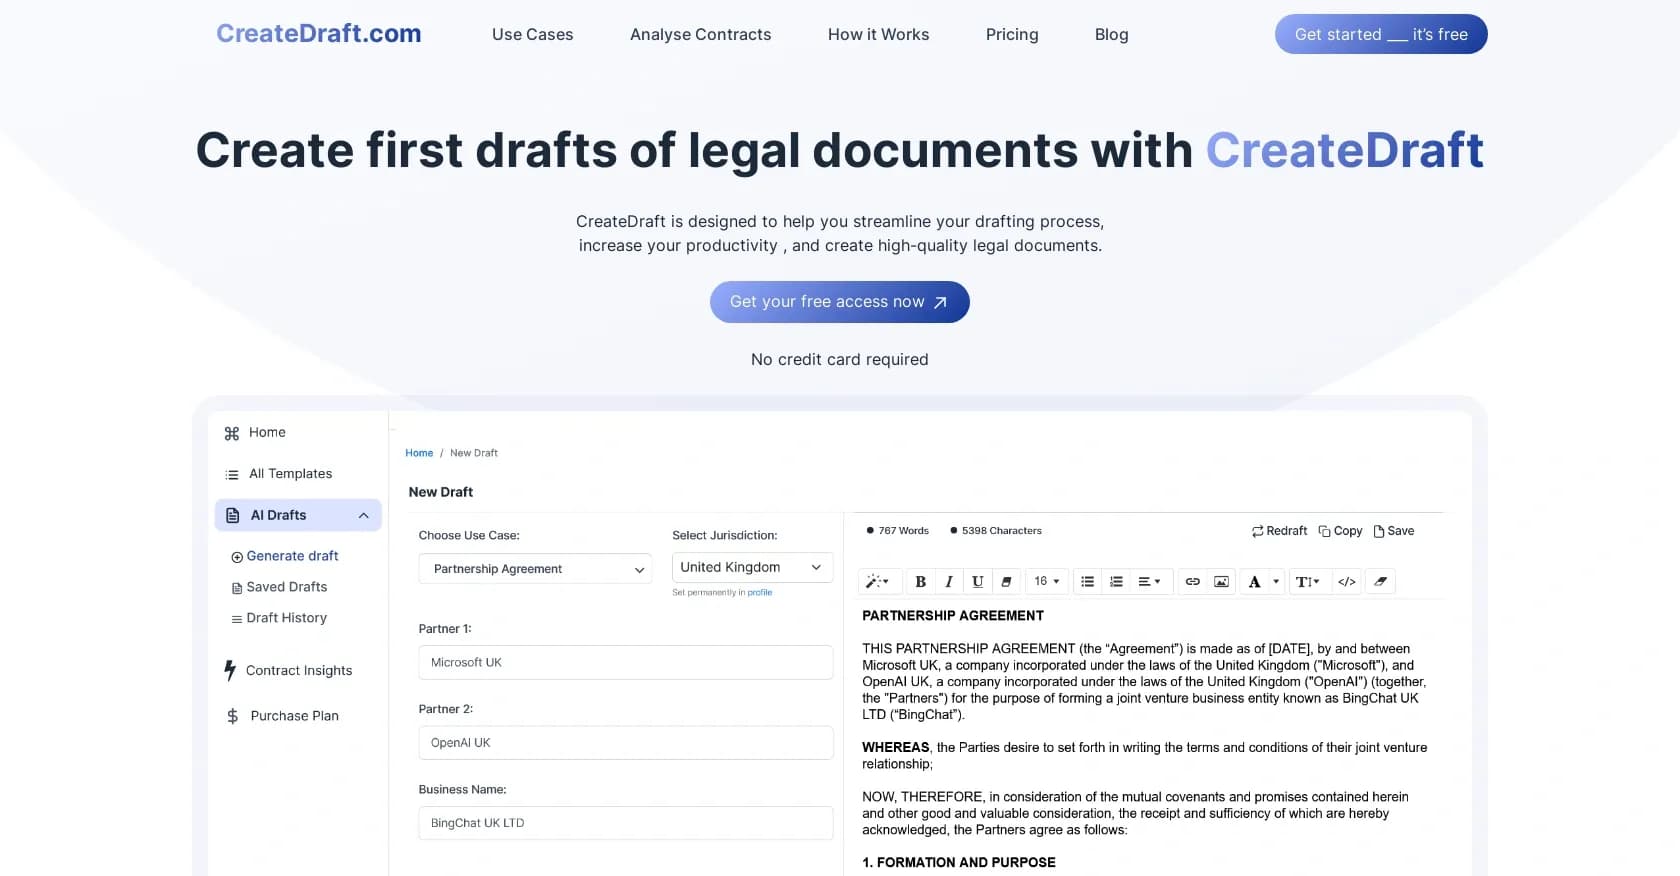Click the All Templates list icon
1680x876 pixels.
pos(232,474)
